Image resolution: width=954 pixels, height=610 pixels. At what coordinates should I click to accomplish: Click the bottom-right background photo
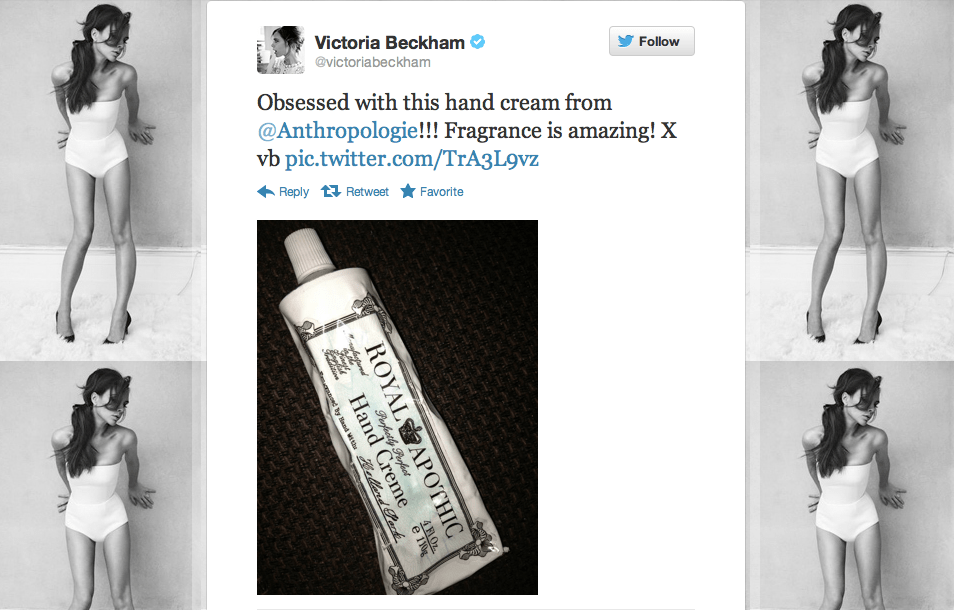850,485
